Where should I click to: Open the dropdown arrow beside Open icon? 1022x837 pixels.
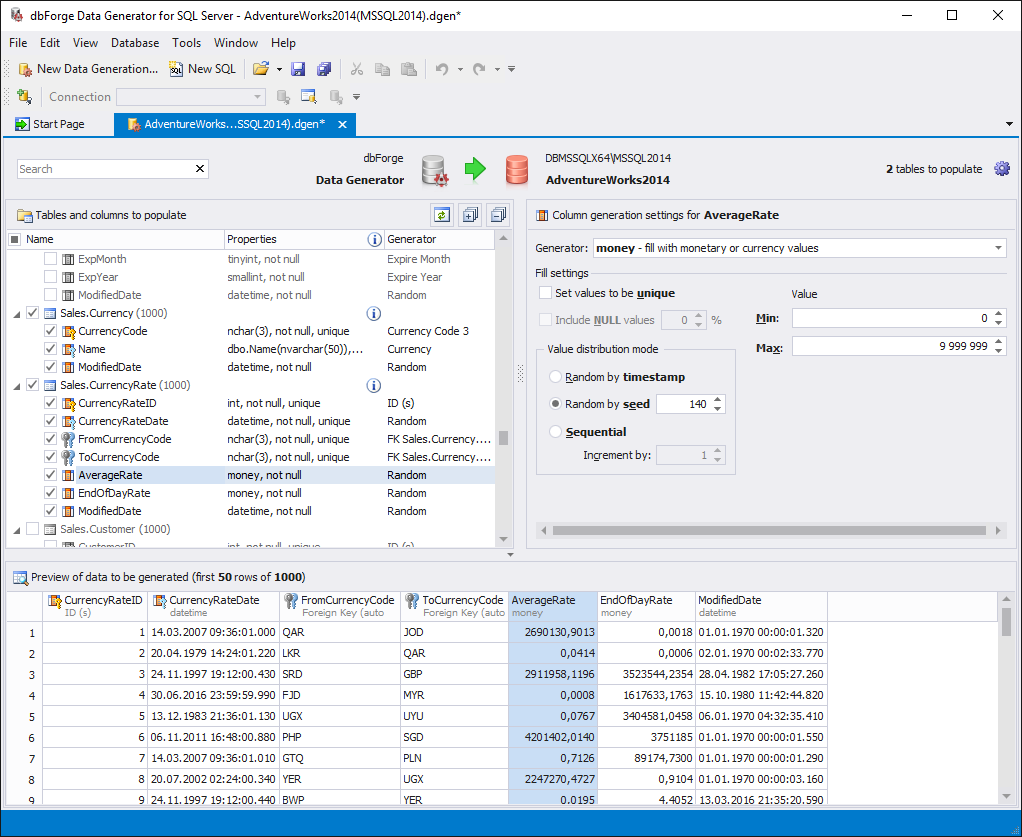(279, 69)
